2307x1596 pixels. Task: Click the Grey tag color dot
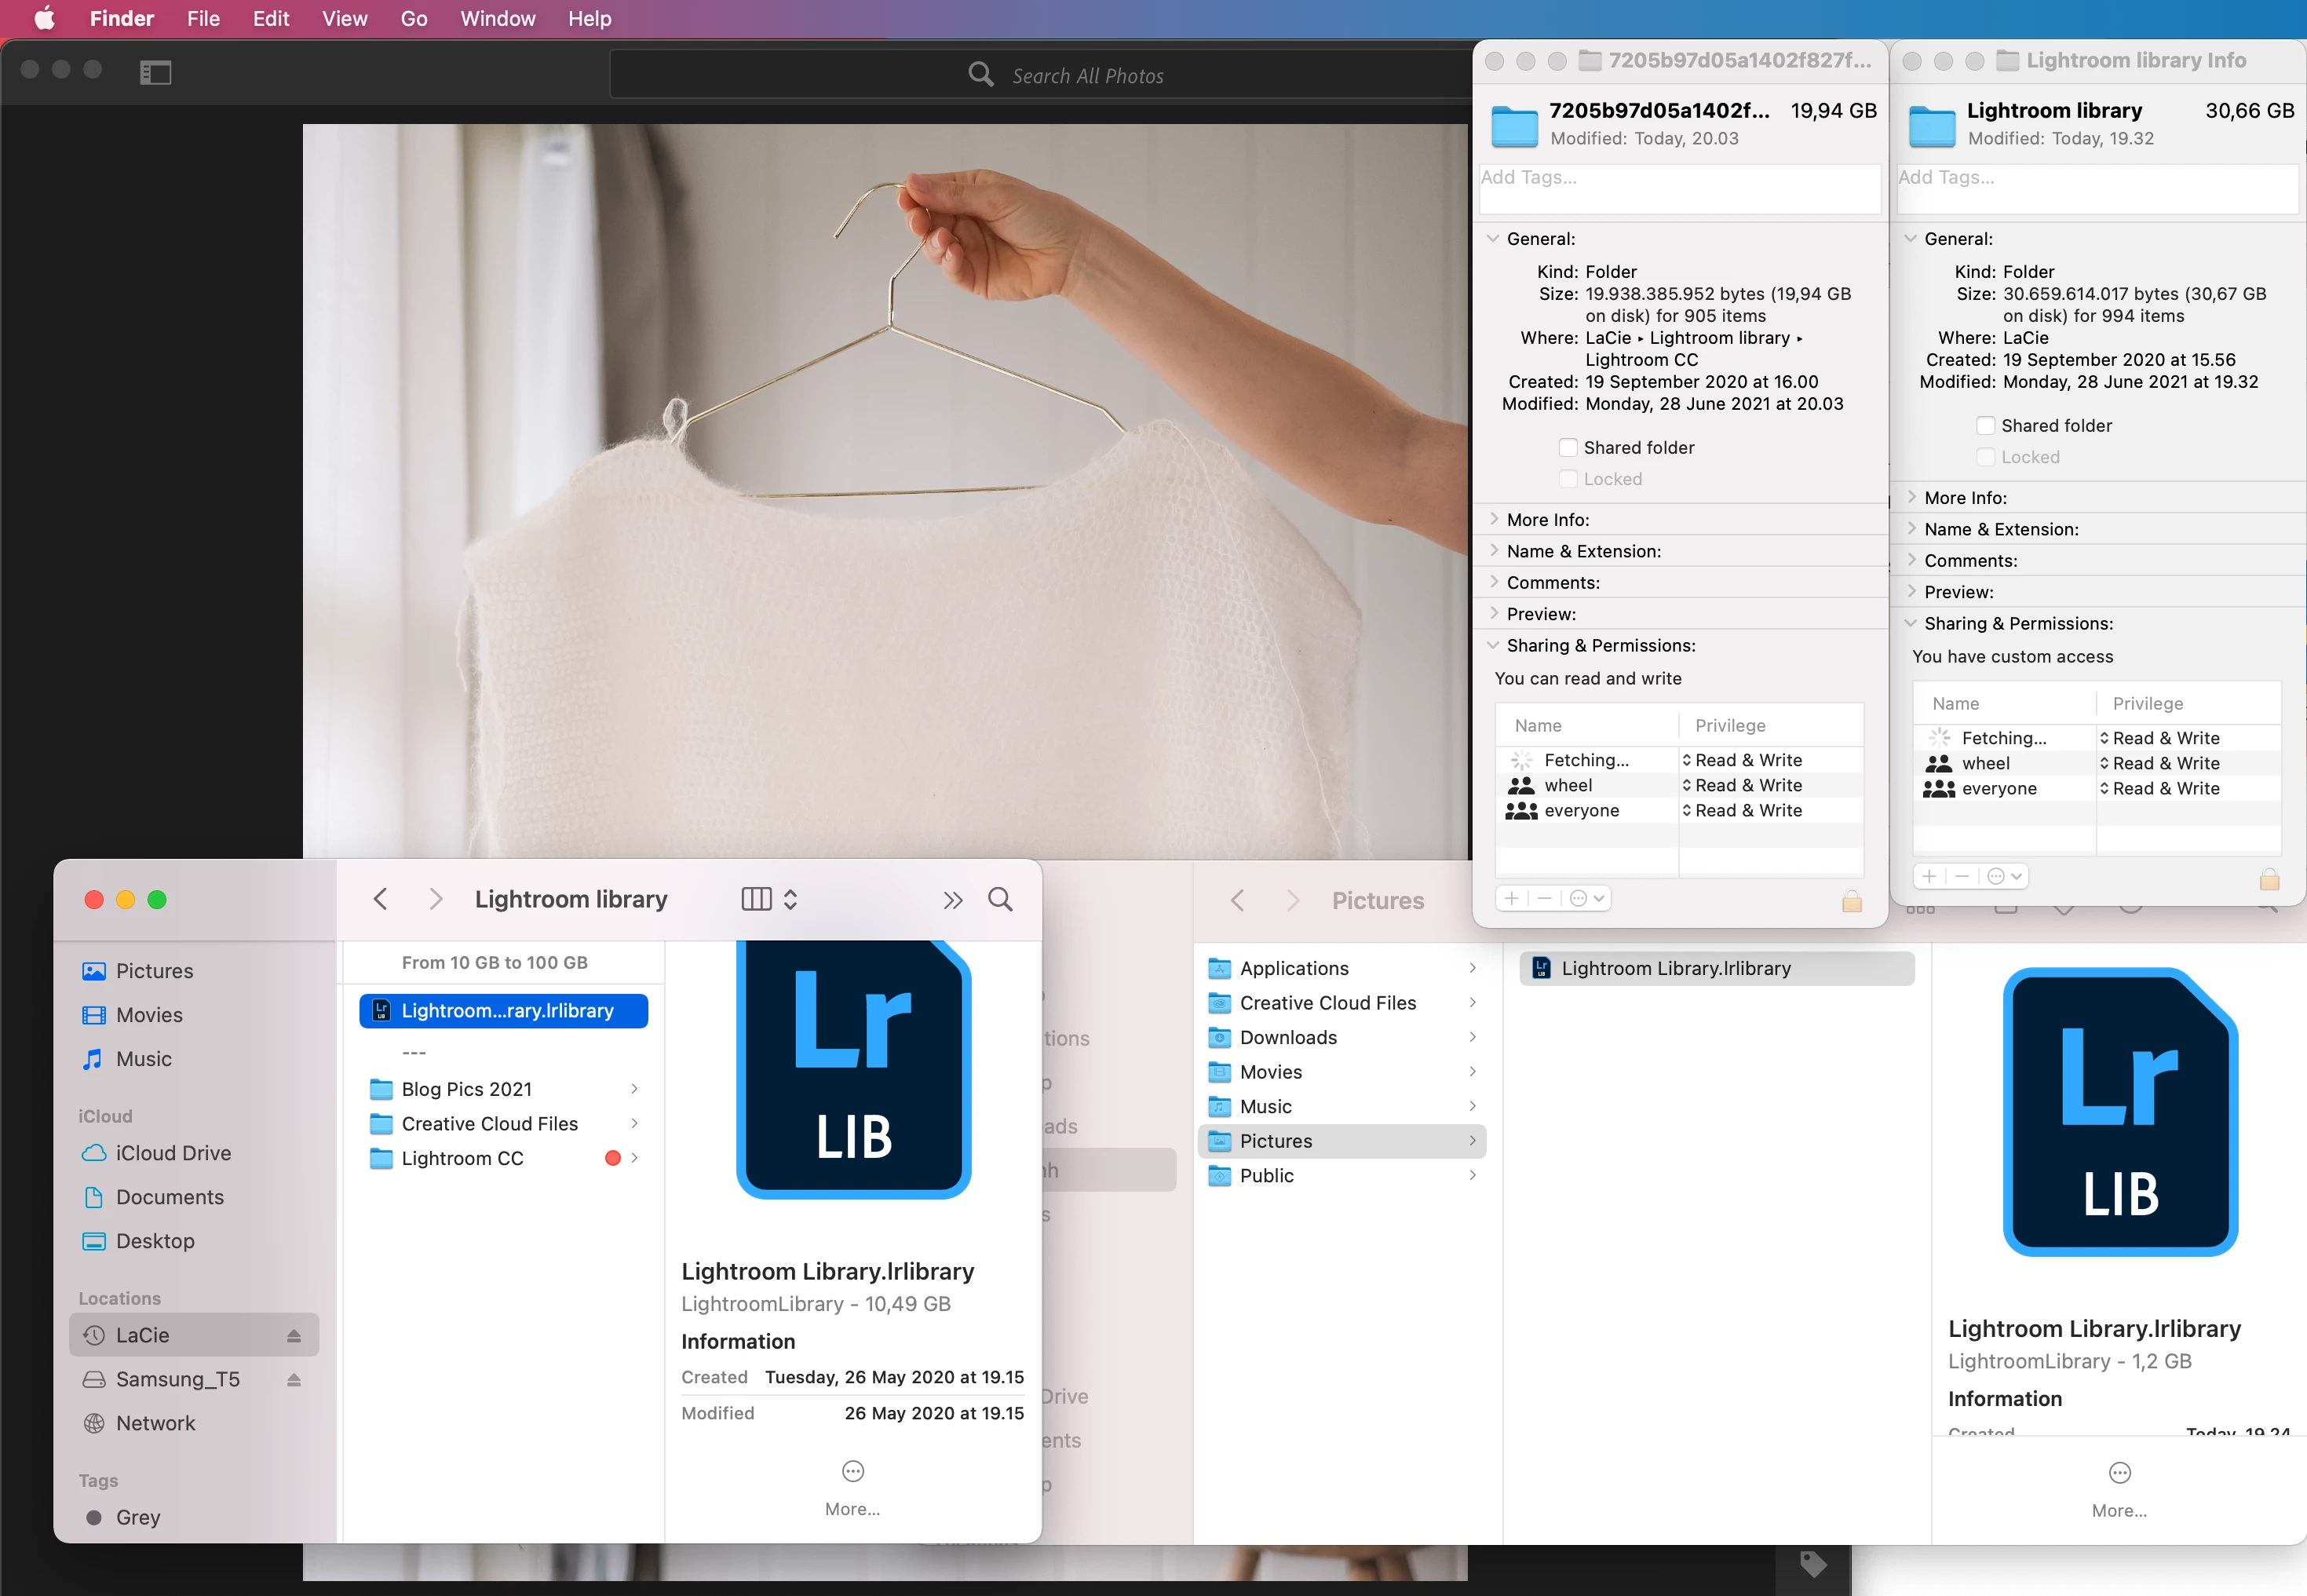[94, 1517]
